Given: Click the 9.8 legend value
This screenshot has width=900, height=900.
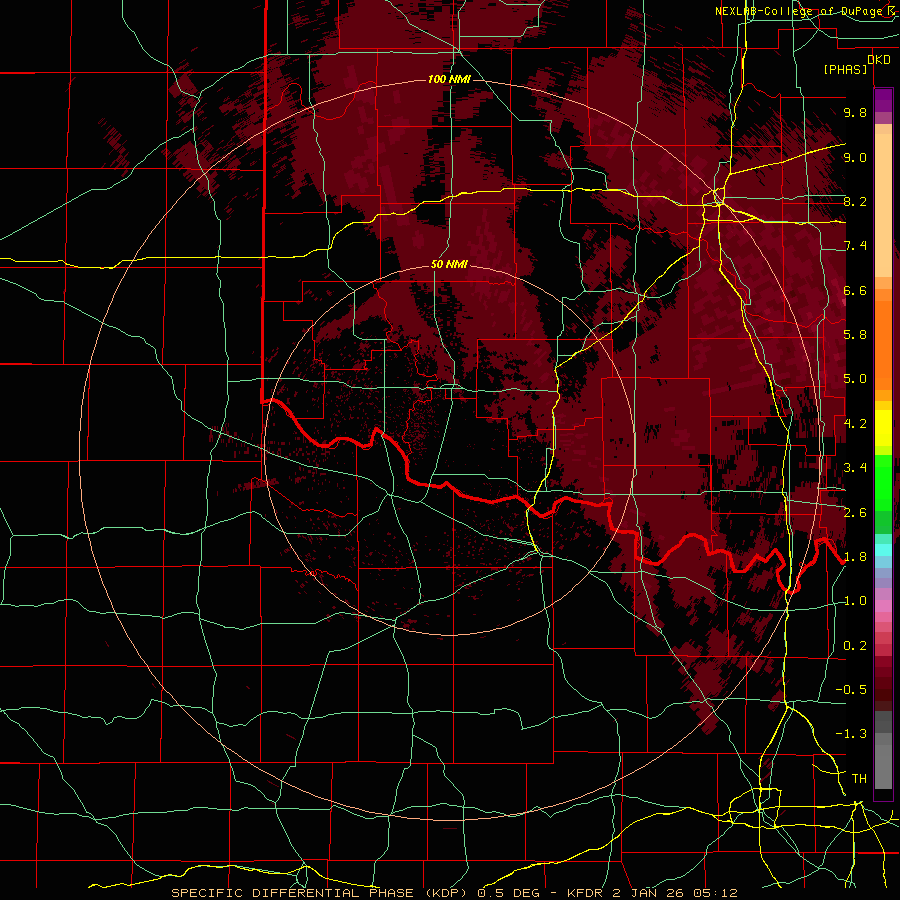Looking at the screenshot, I should coord(855,112).
